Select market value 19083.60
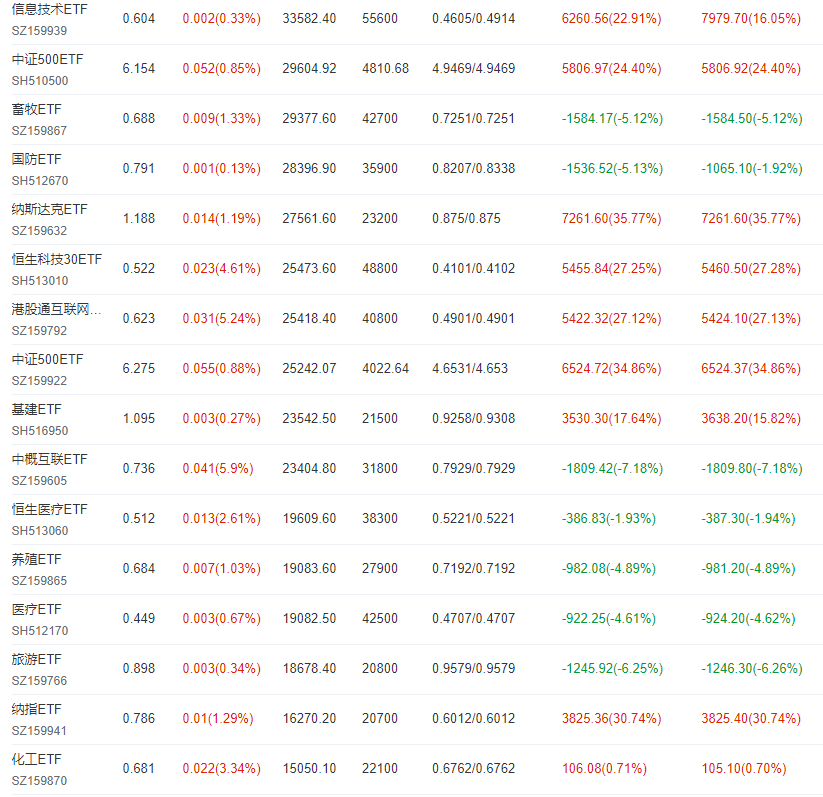 pos(309,568)
